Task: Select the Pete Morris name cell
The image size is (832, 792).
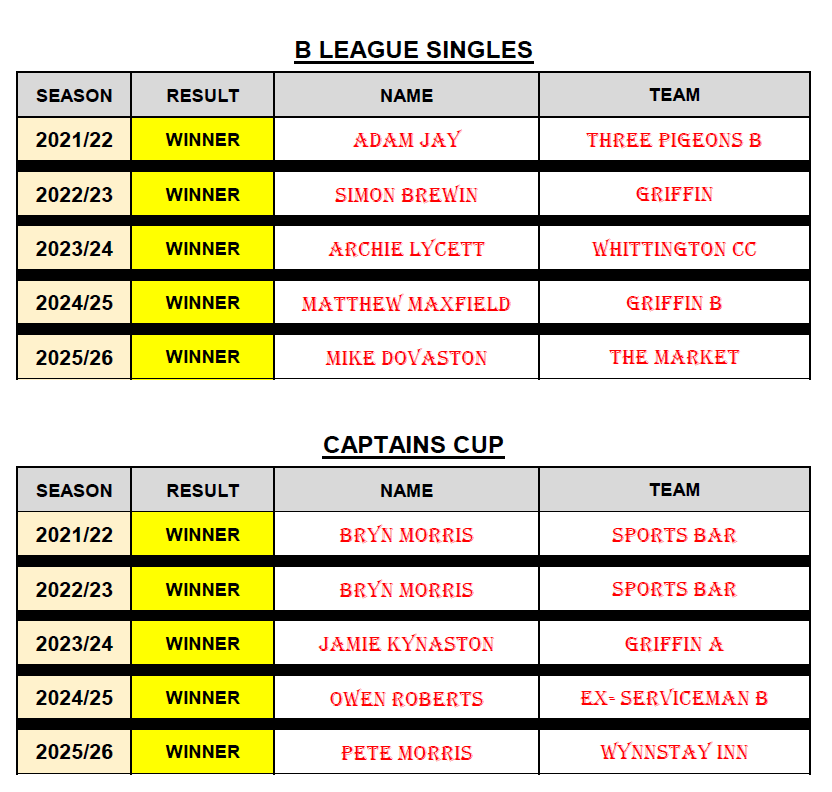Action: [x=407, y=752]
